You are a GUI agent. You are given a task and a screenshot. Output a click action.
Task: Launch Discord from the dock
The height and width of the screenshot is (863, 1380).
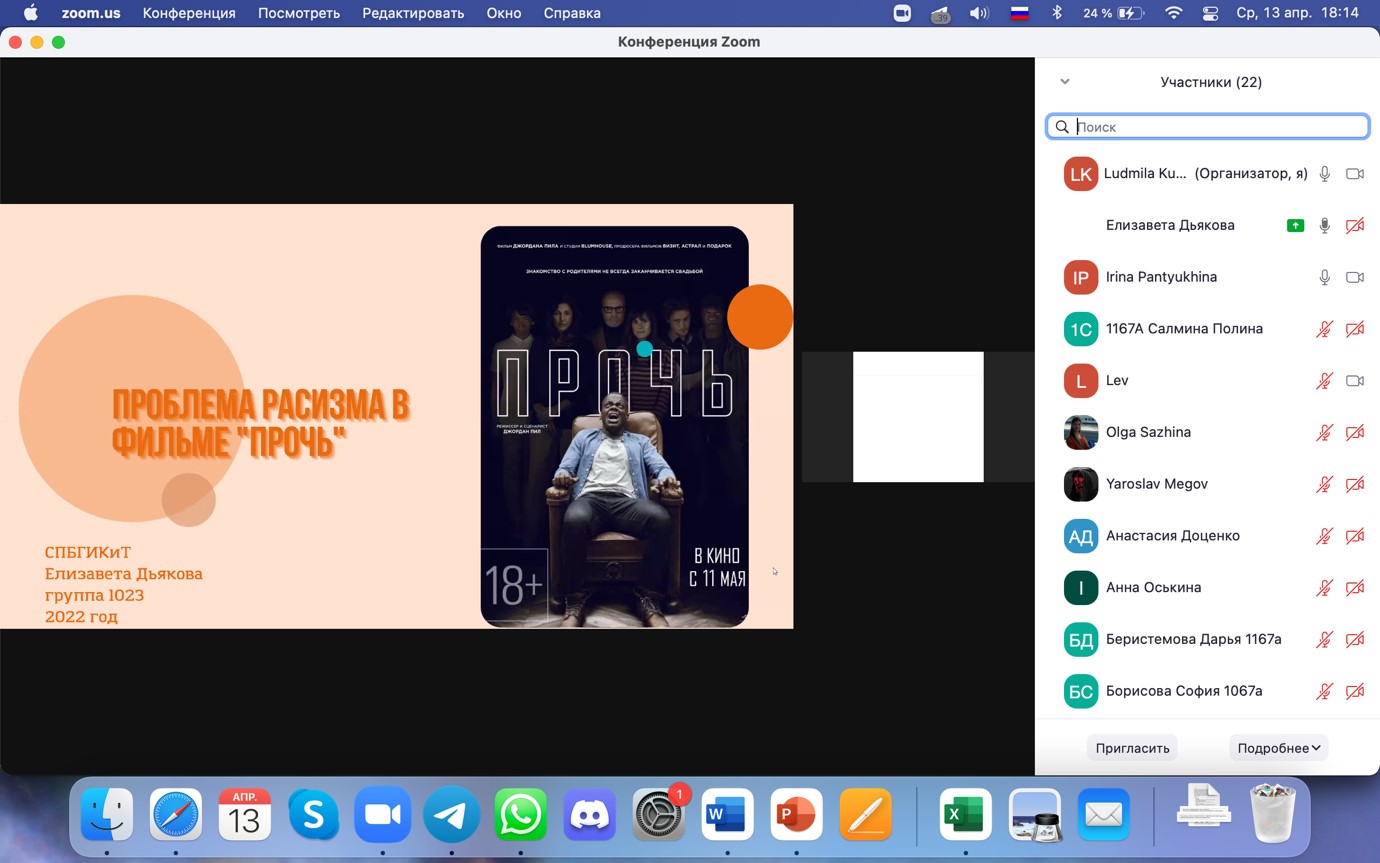pyautogui.click(x=589, y=816)
